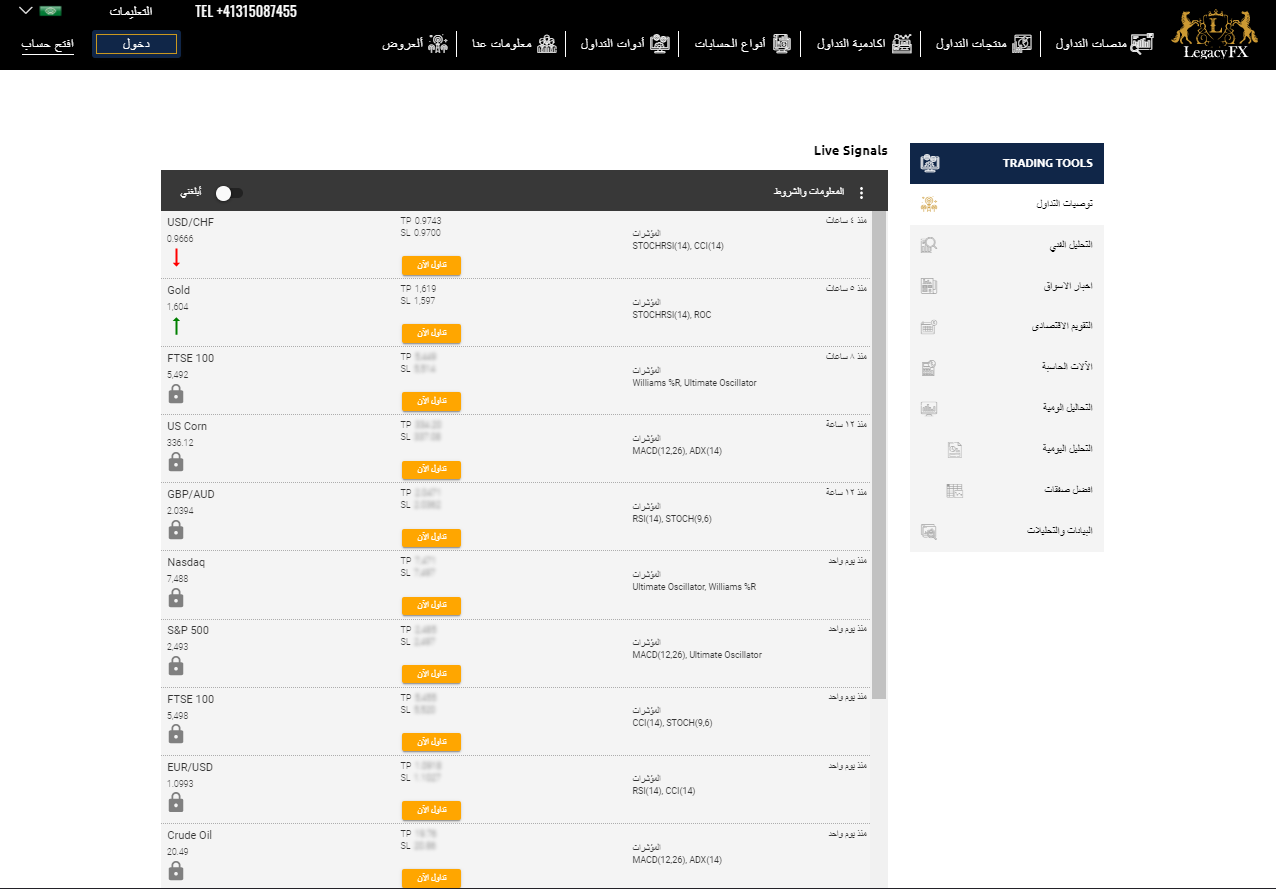The image size is (1276, 889).
Task: Click the Nasdaq instrument name
Action: point(184,562)
